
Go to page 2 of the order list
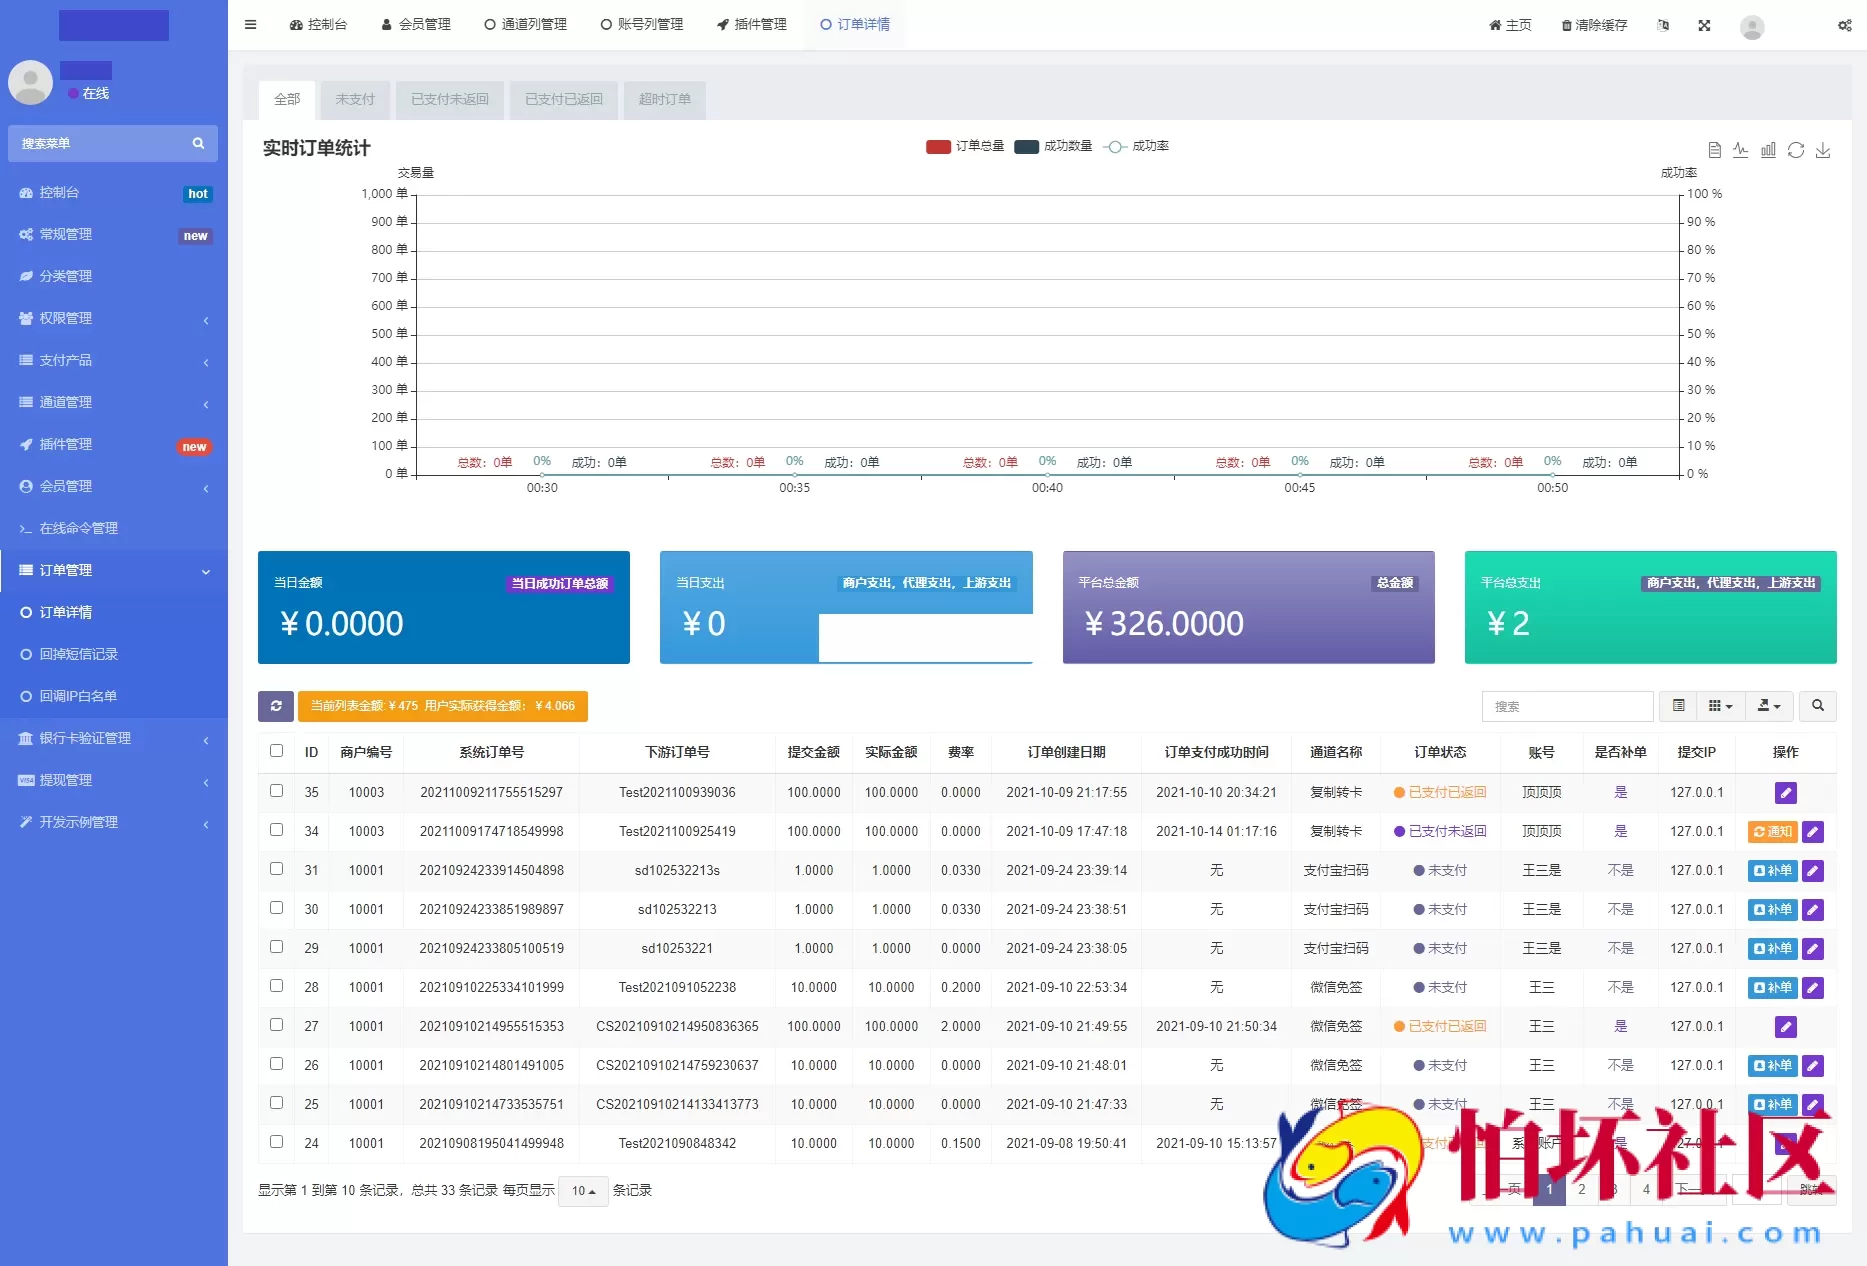tap(1581, 1190)
